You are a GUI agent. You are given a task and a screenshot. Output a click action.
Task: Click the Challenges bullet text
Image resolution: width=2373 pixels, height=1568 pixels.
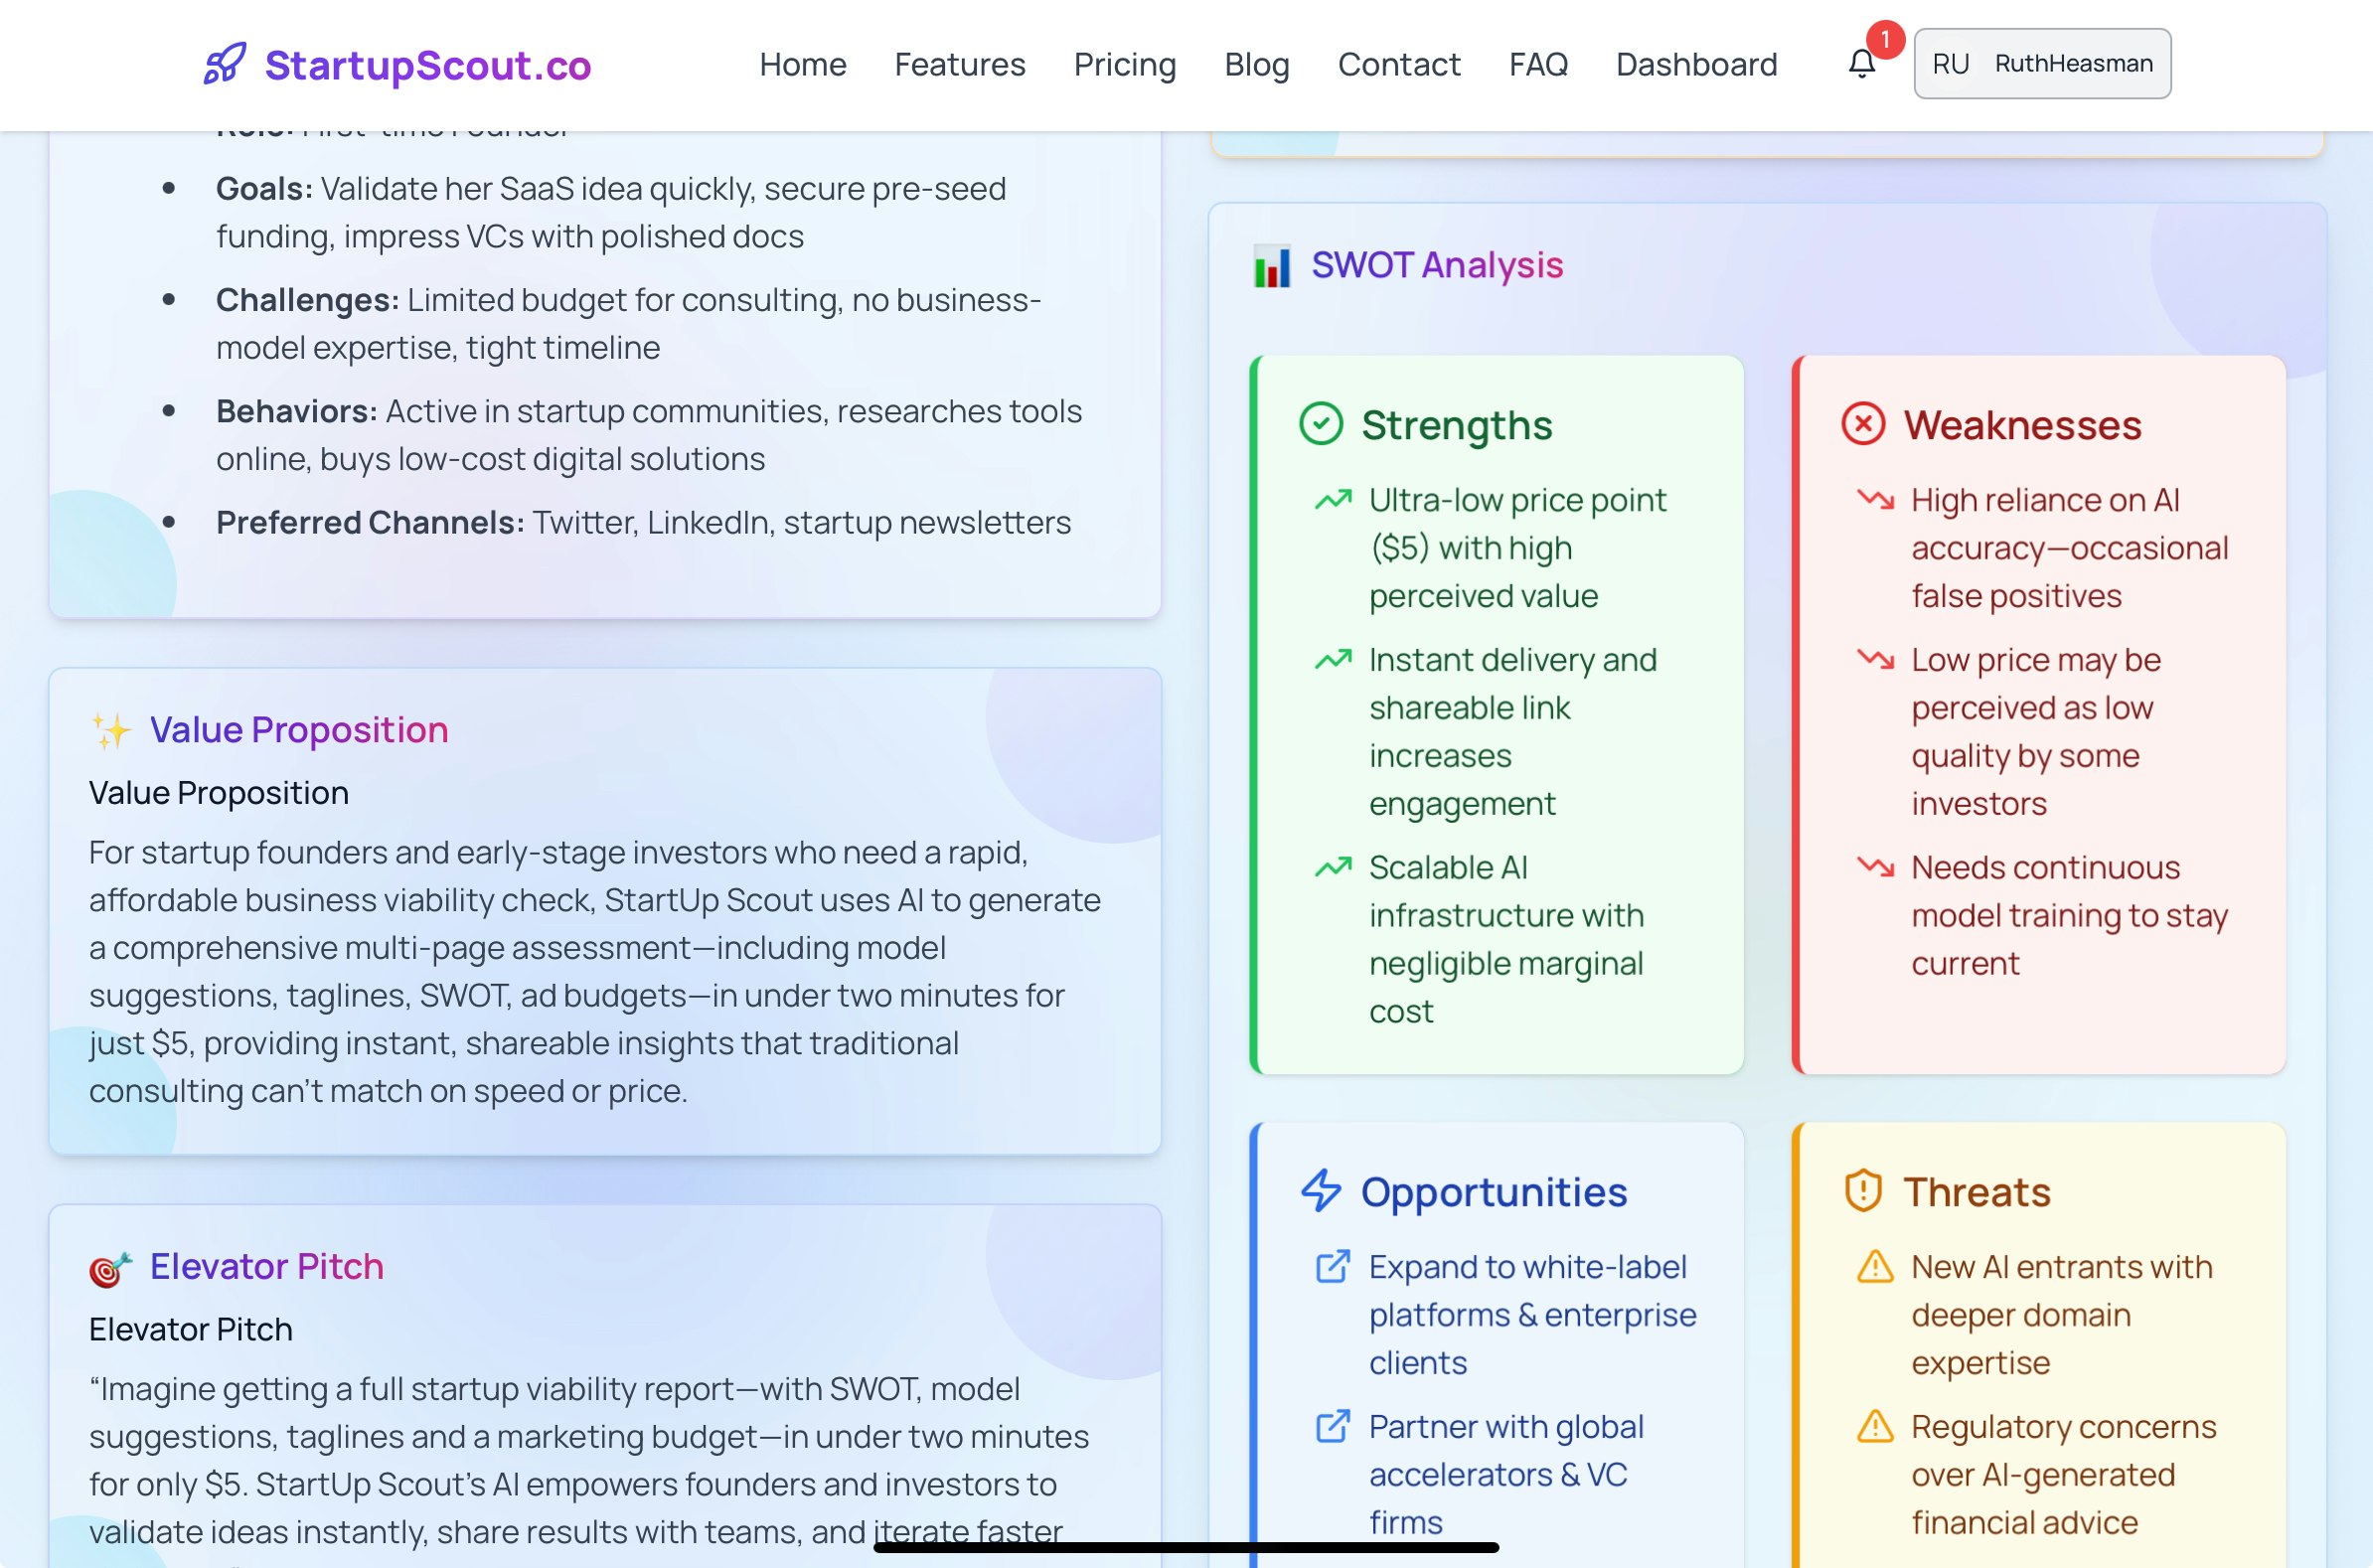tap(628, 323)
